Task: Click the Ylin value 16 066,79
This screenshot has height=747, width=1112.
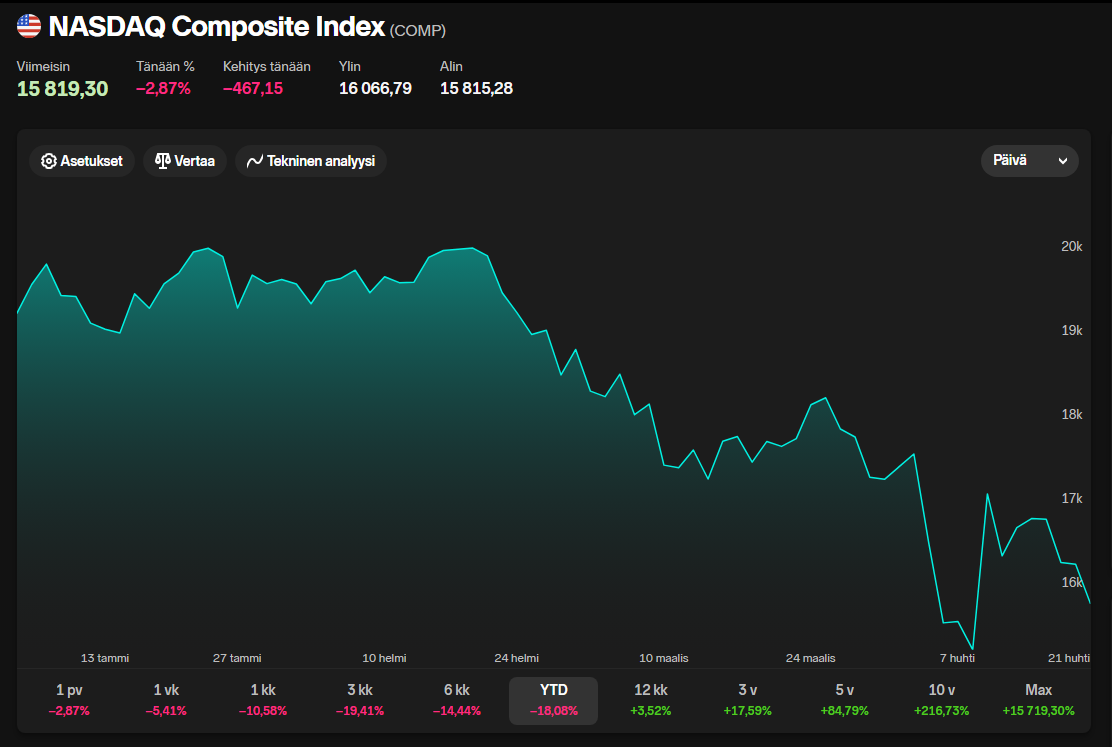Action: coord(375,89)
